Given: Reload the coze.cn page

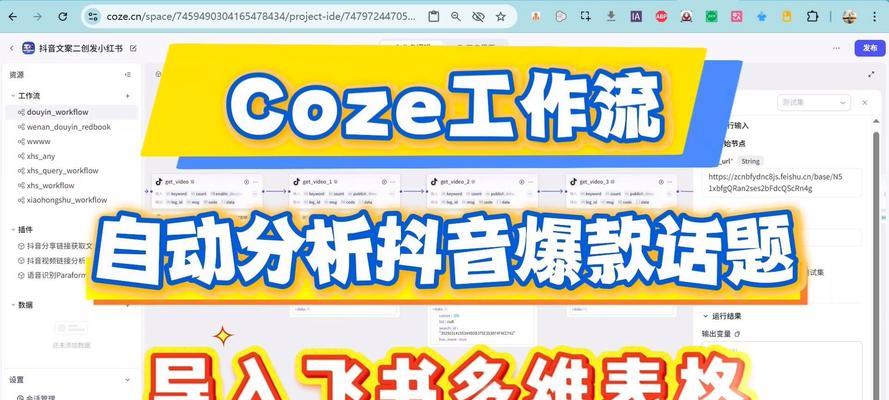Looking at the screenshot, I should pos(63,17).
